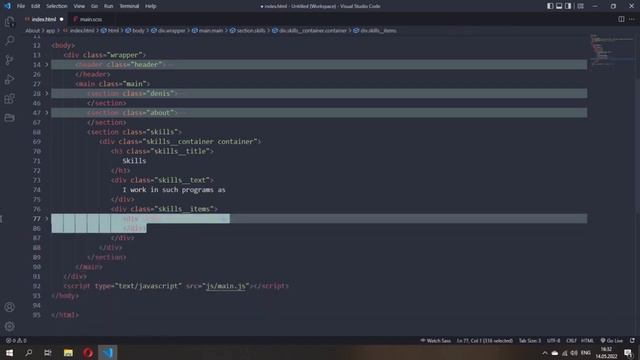Viewport: 640px width, 360px height.
Task: Open File Explorer from the taskbar
Action: 68,353
